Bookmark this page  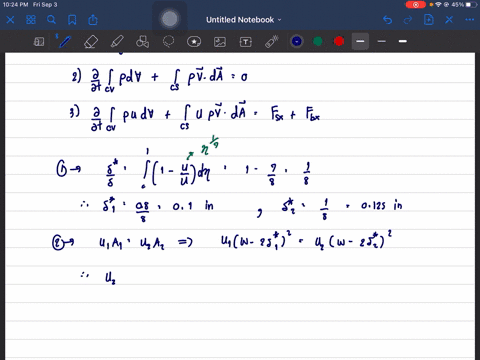[x=72, y=20]
